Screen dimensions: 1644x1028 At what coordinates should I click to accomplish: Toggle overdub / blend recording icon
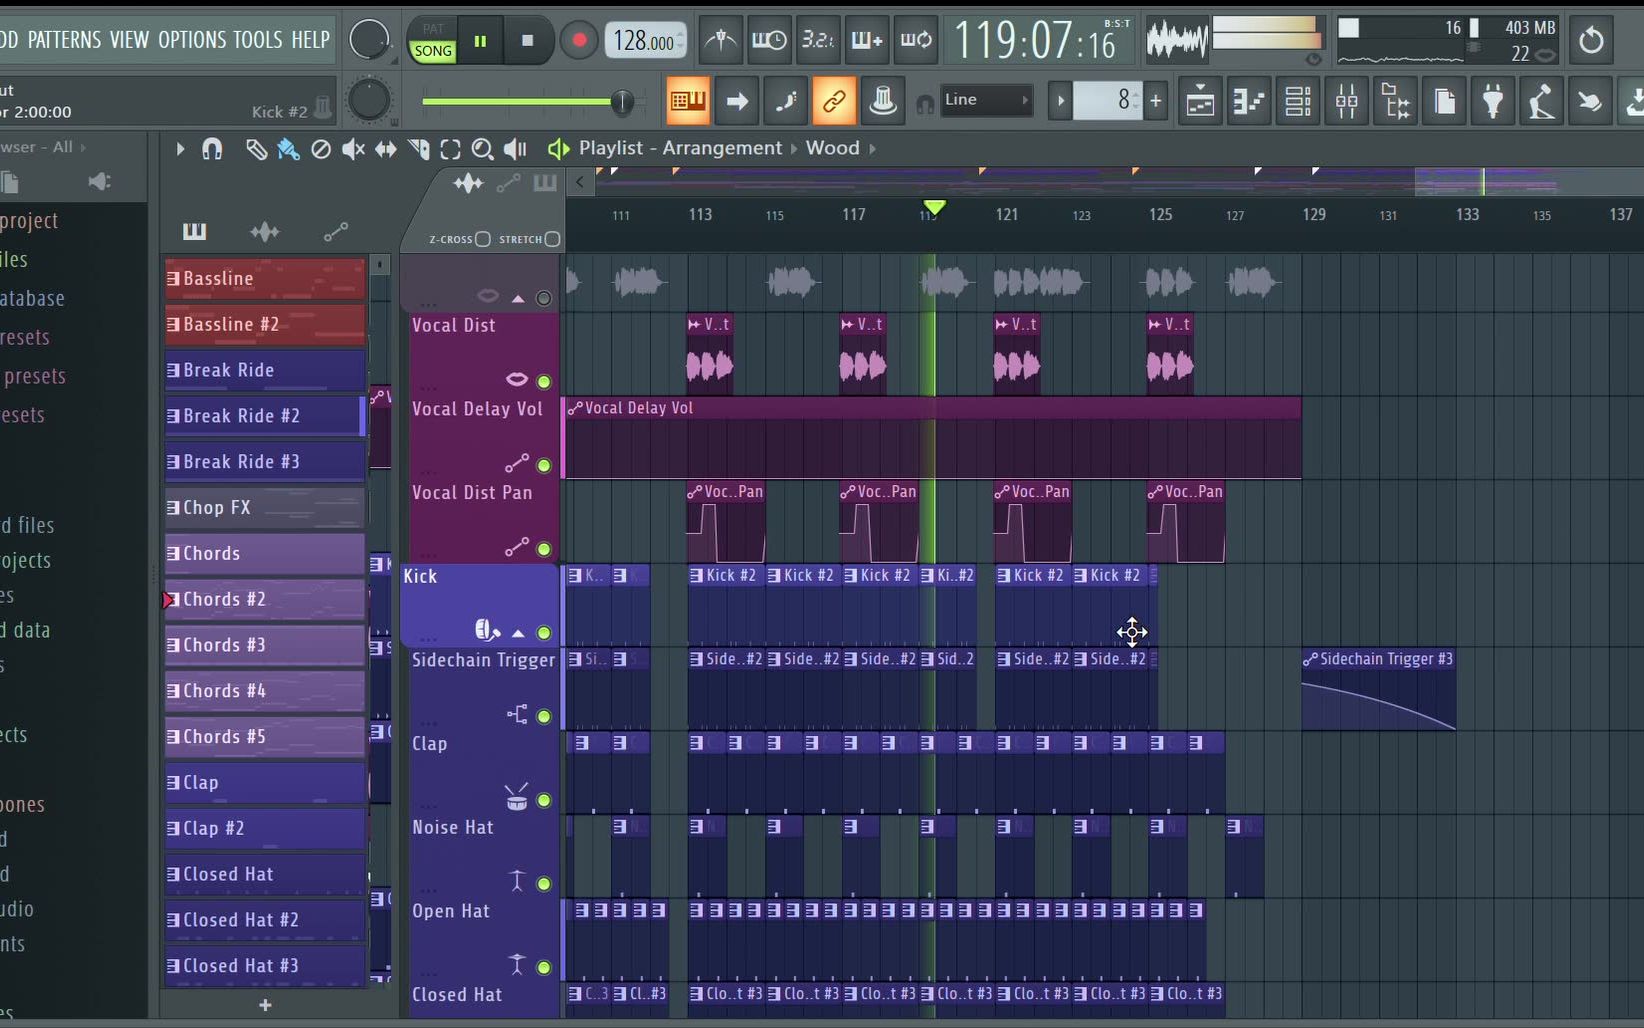click(866, 40)
